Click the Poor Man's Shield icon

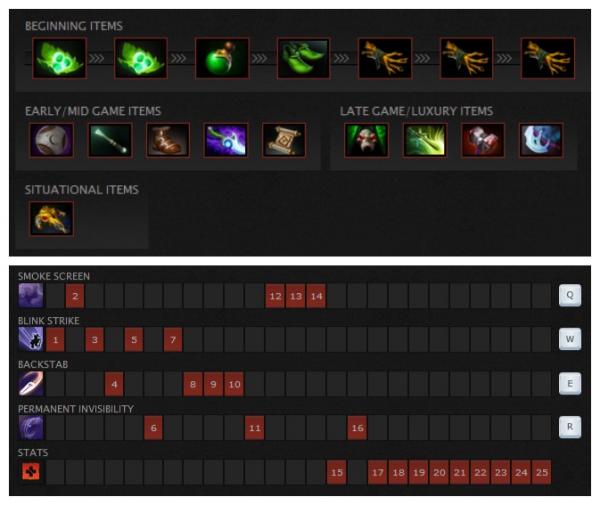coord(51,140)
